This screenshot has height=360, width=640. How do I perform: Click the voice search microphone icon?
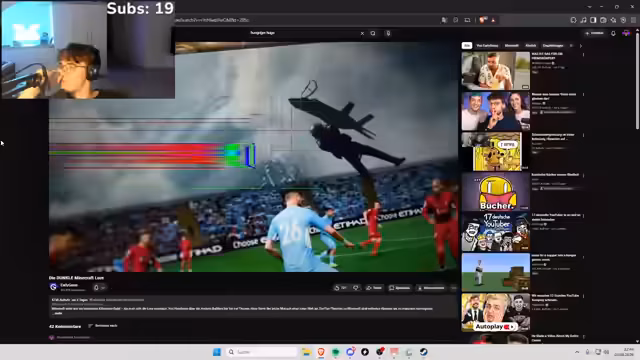pos(388,33)
